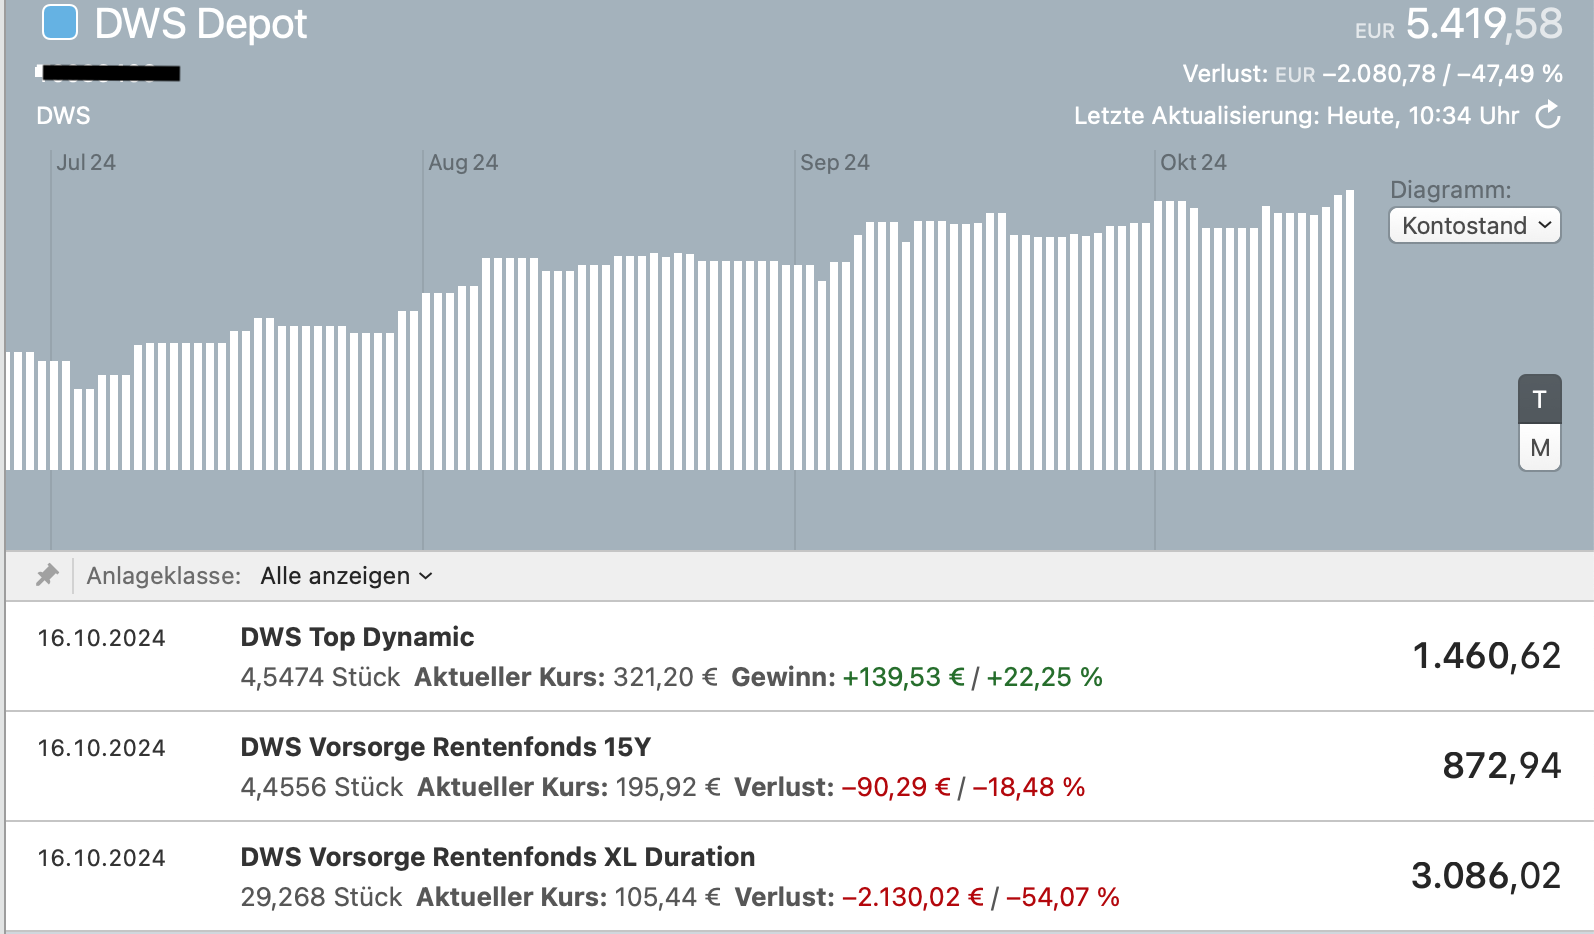Click the Aug 24 chart axis label

[463, 163]
